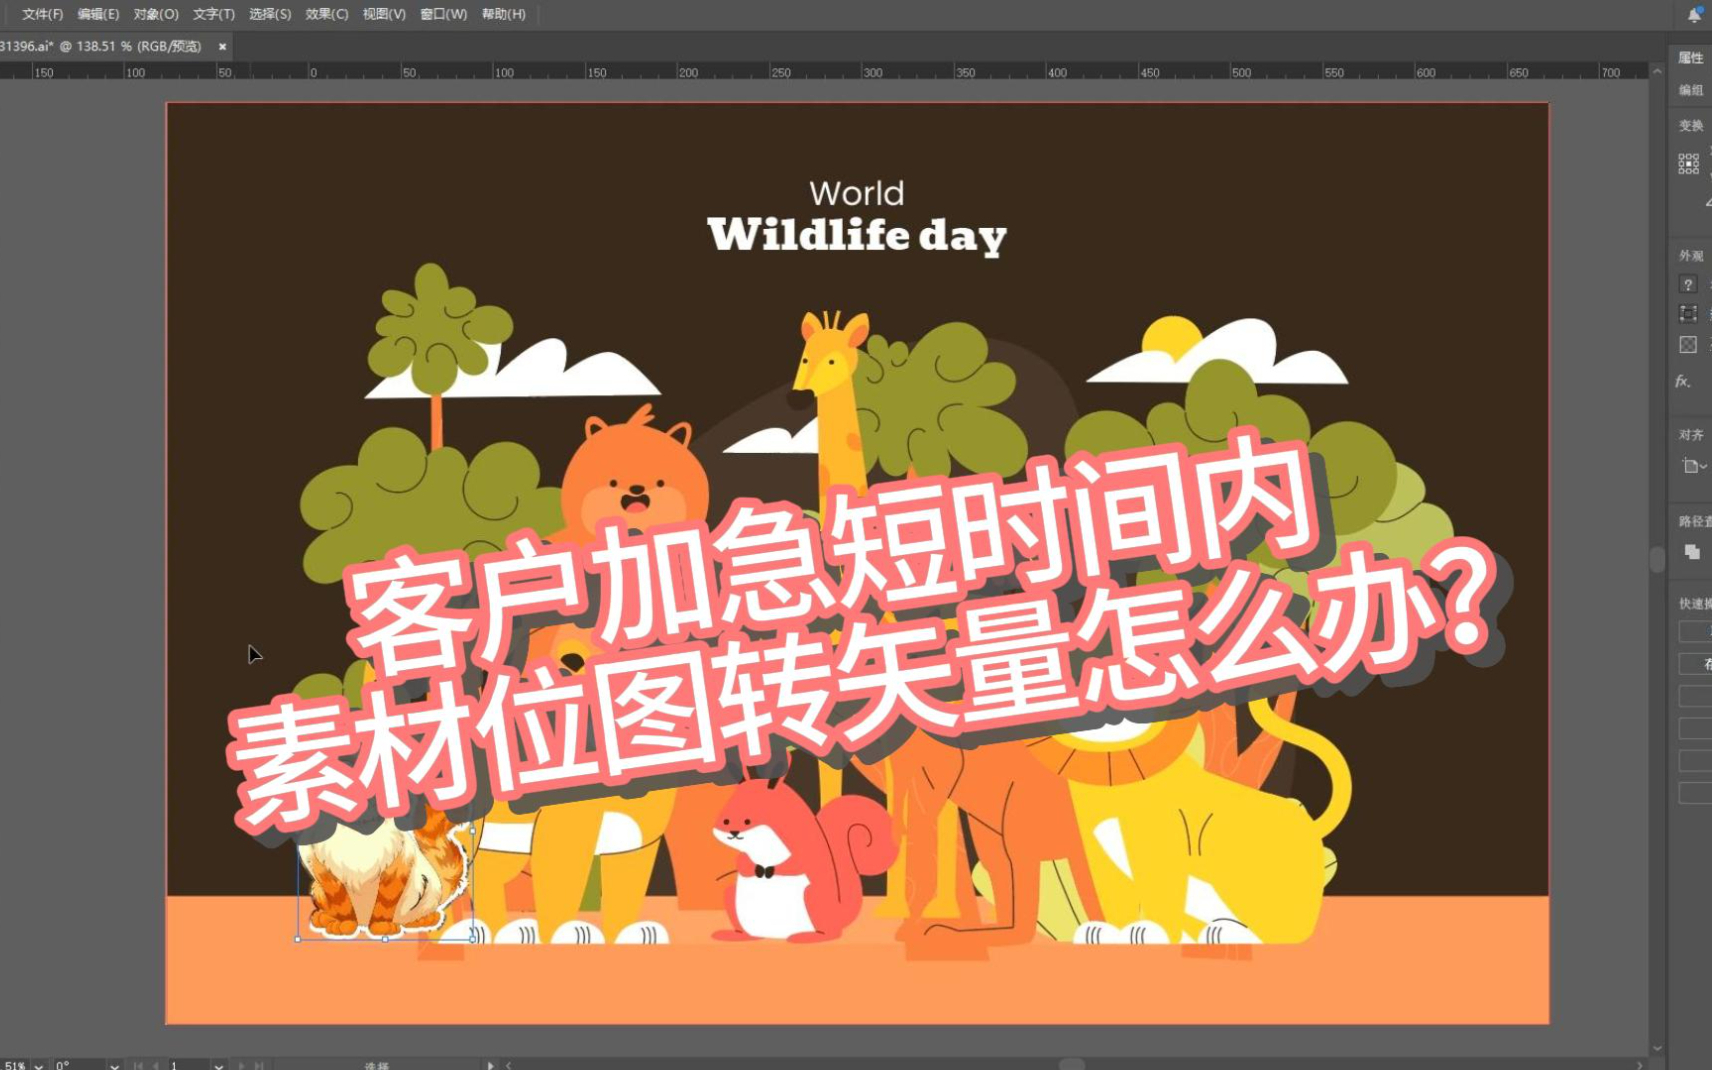Expand the rotation angle dropdown
1712x1070 pixels.
[x=115, y=1065]
